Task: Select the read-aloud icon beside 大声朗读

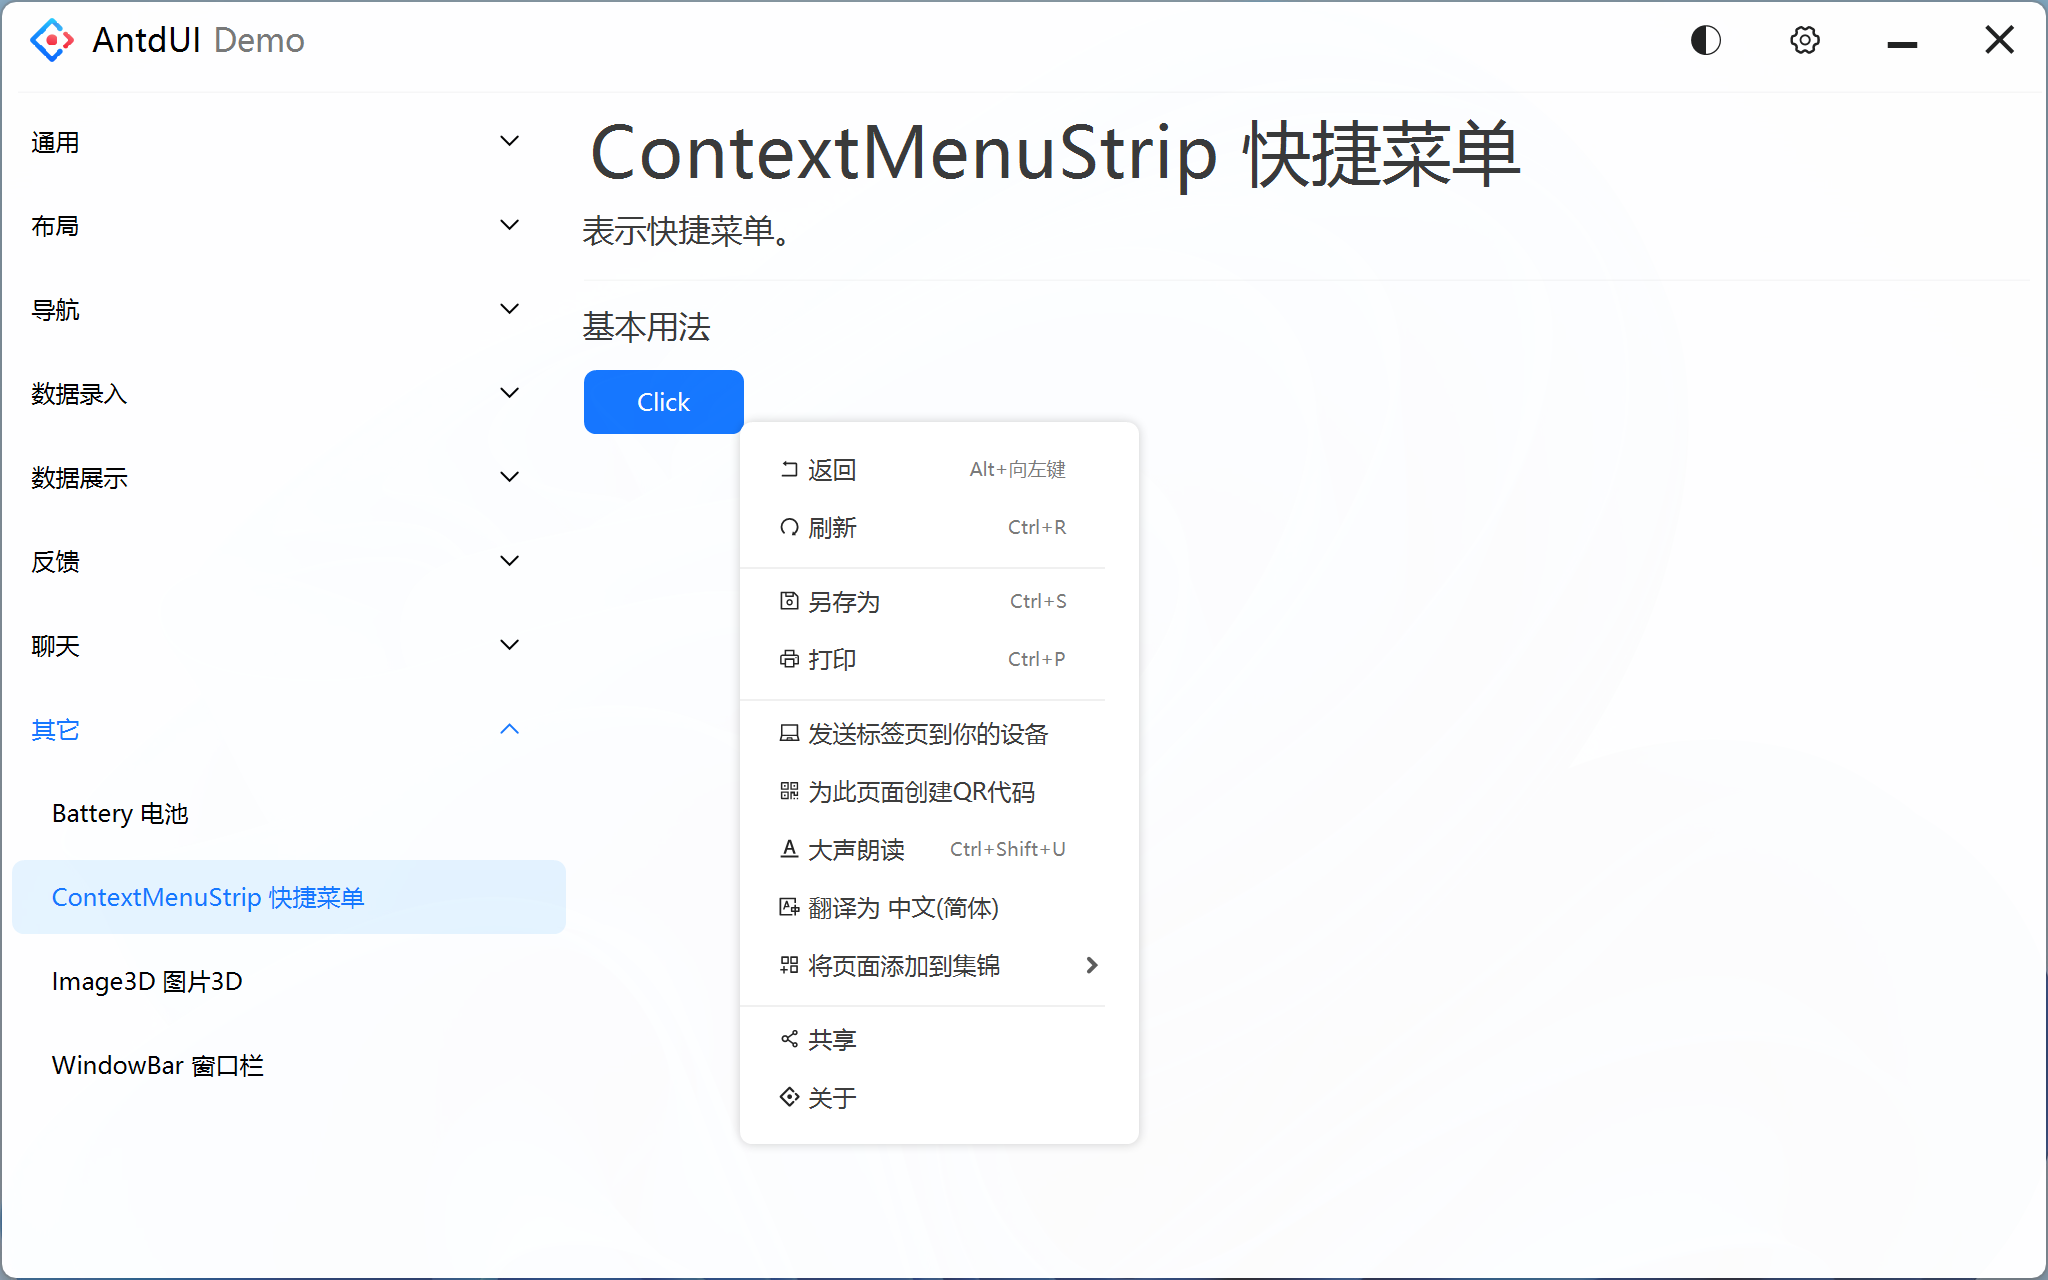Action: 789,849
